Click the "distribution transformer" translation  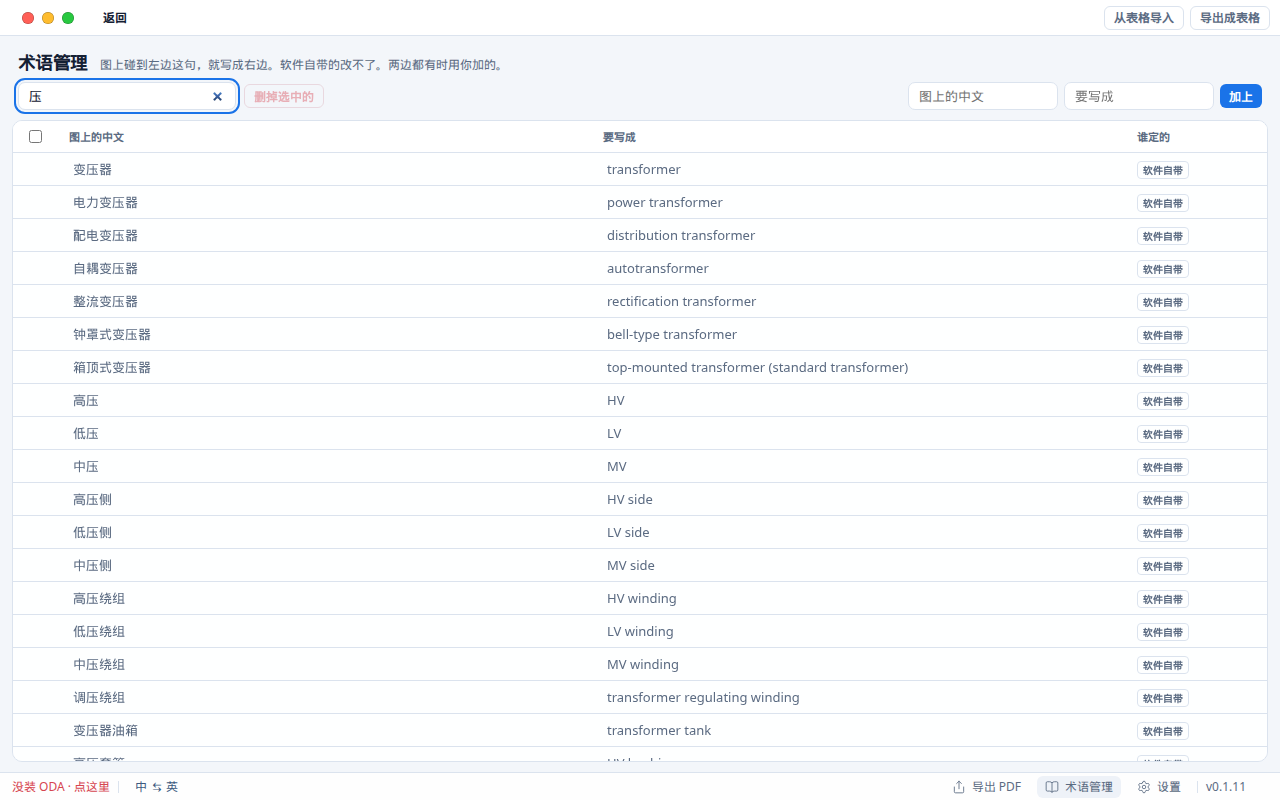(x=681, y=235)
